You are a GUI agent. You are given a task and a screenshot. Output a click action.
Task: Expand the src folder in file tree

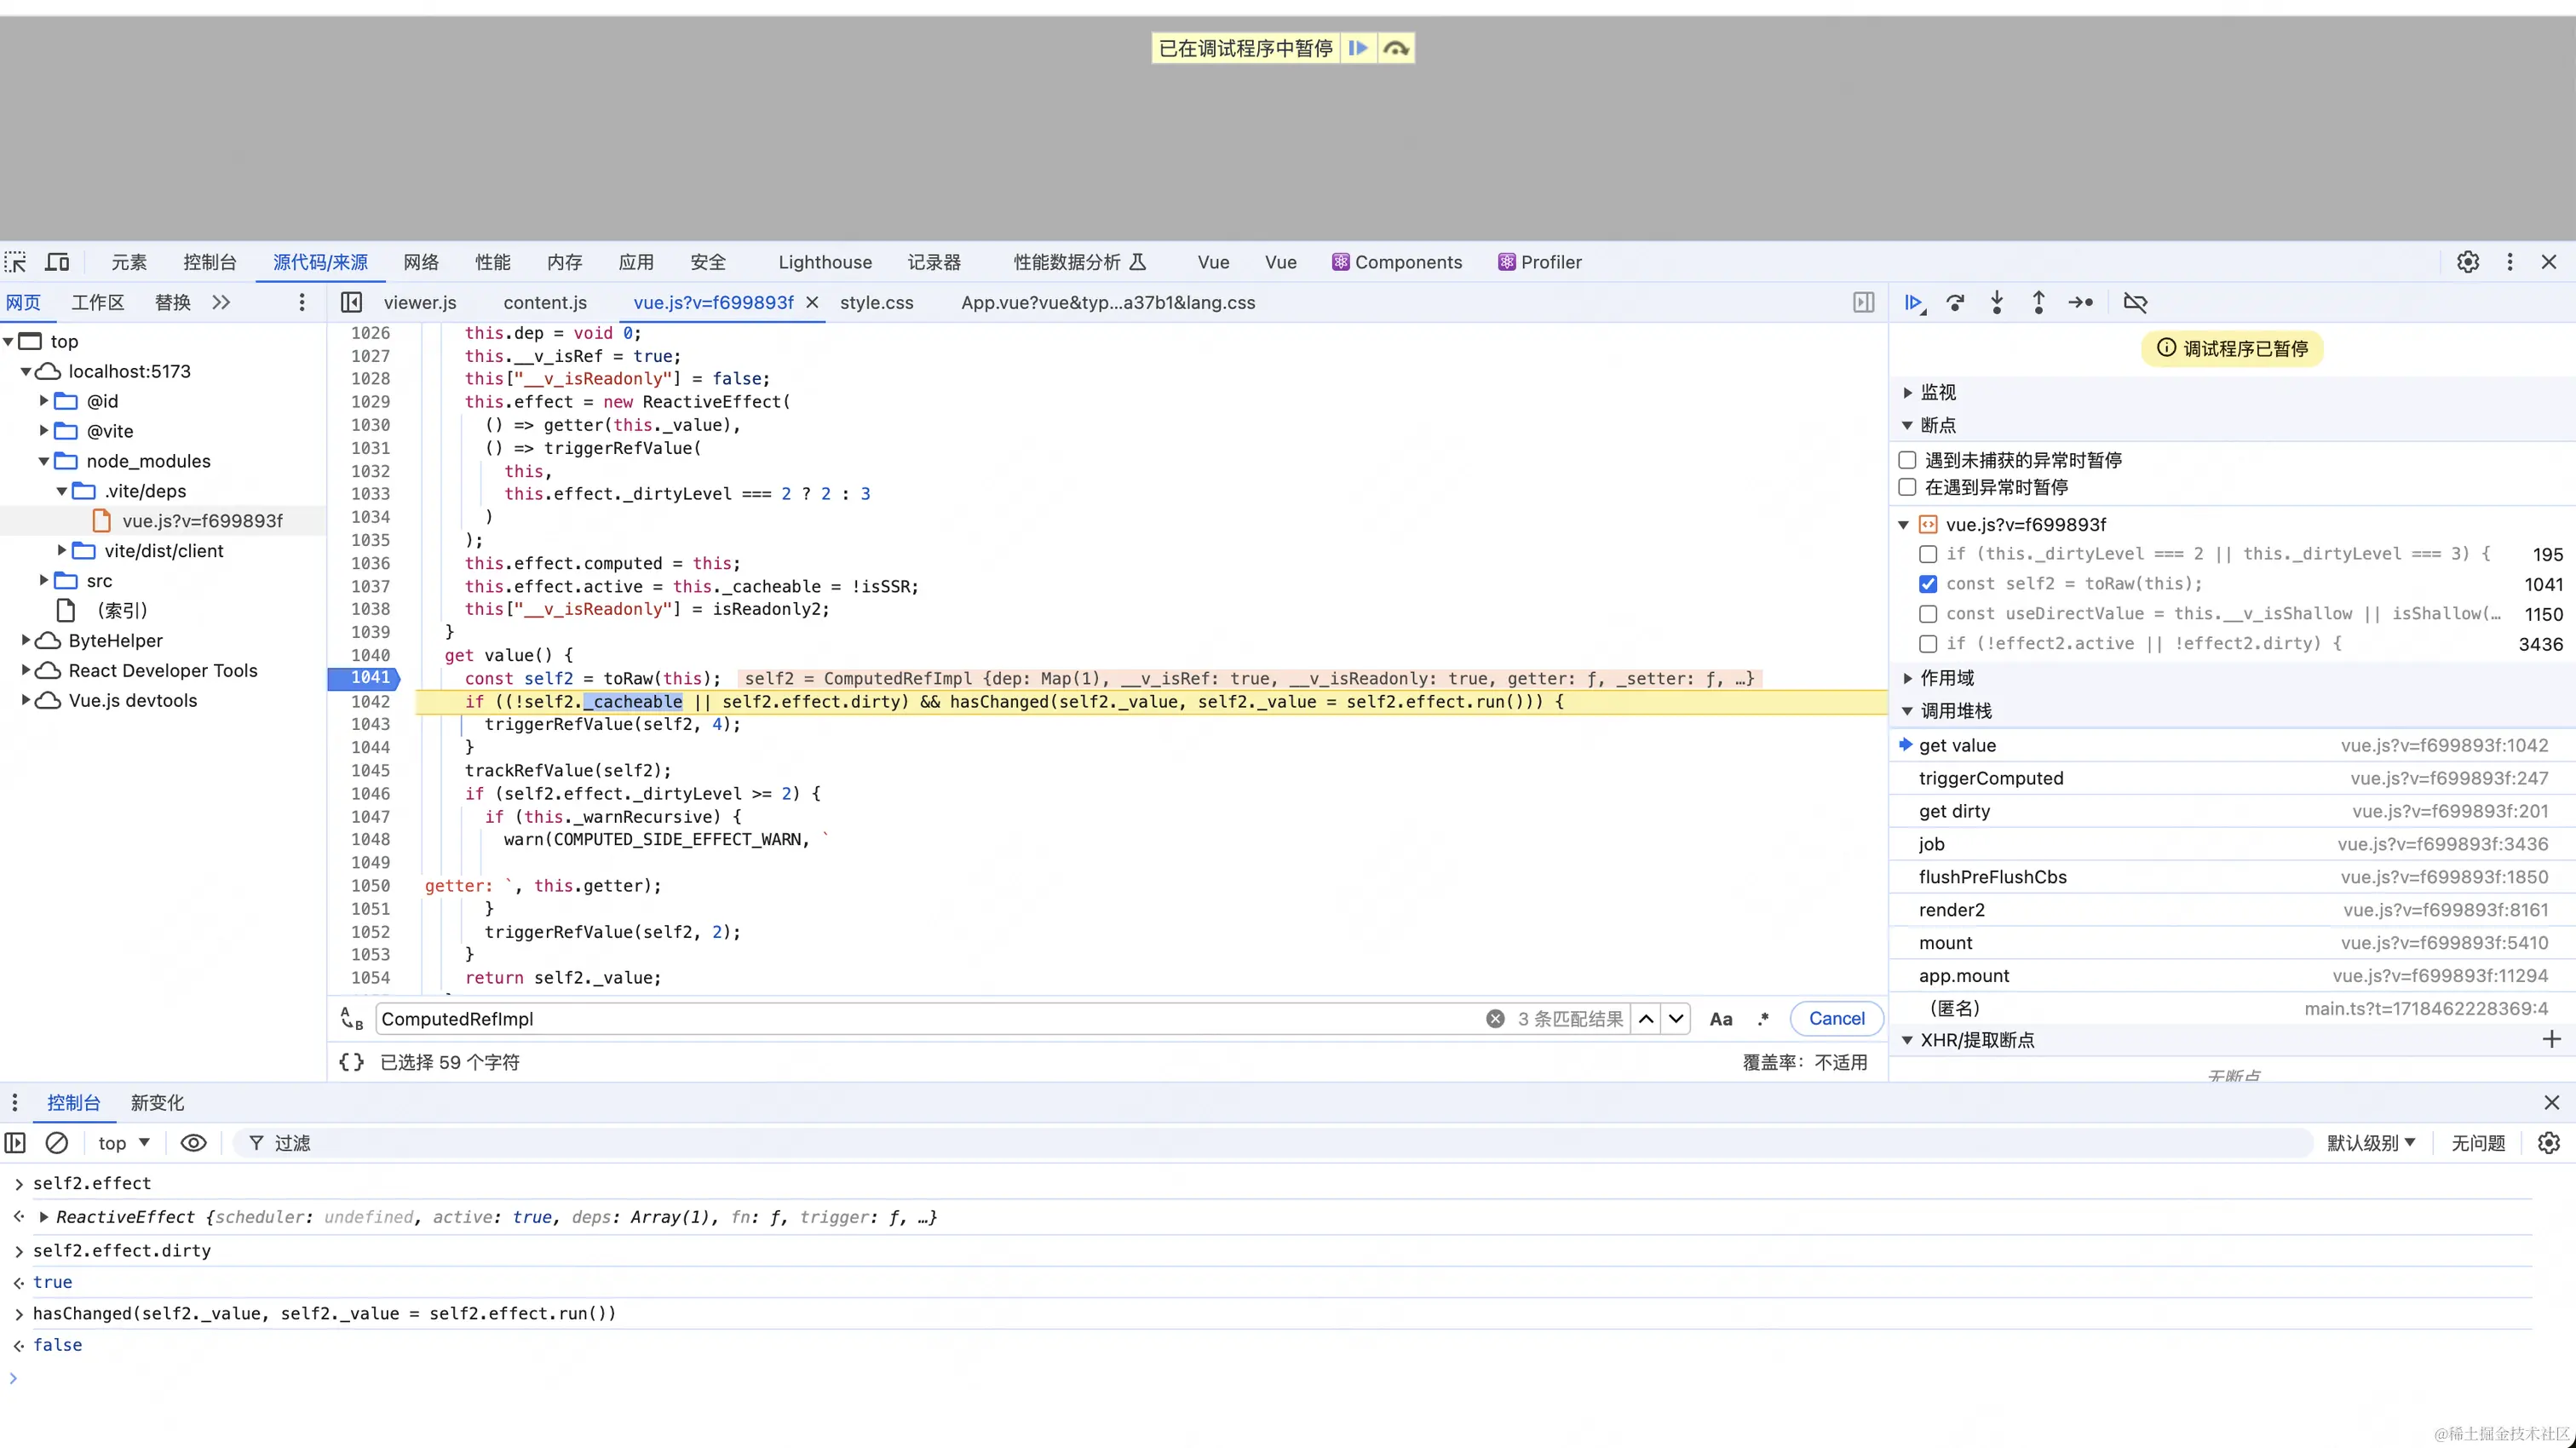44,580
